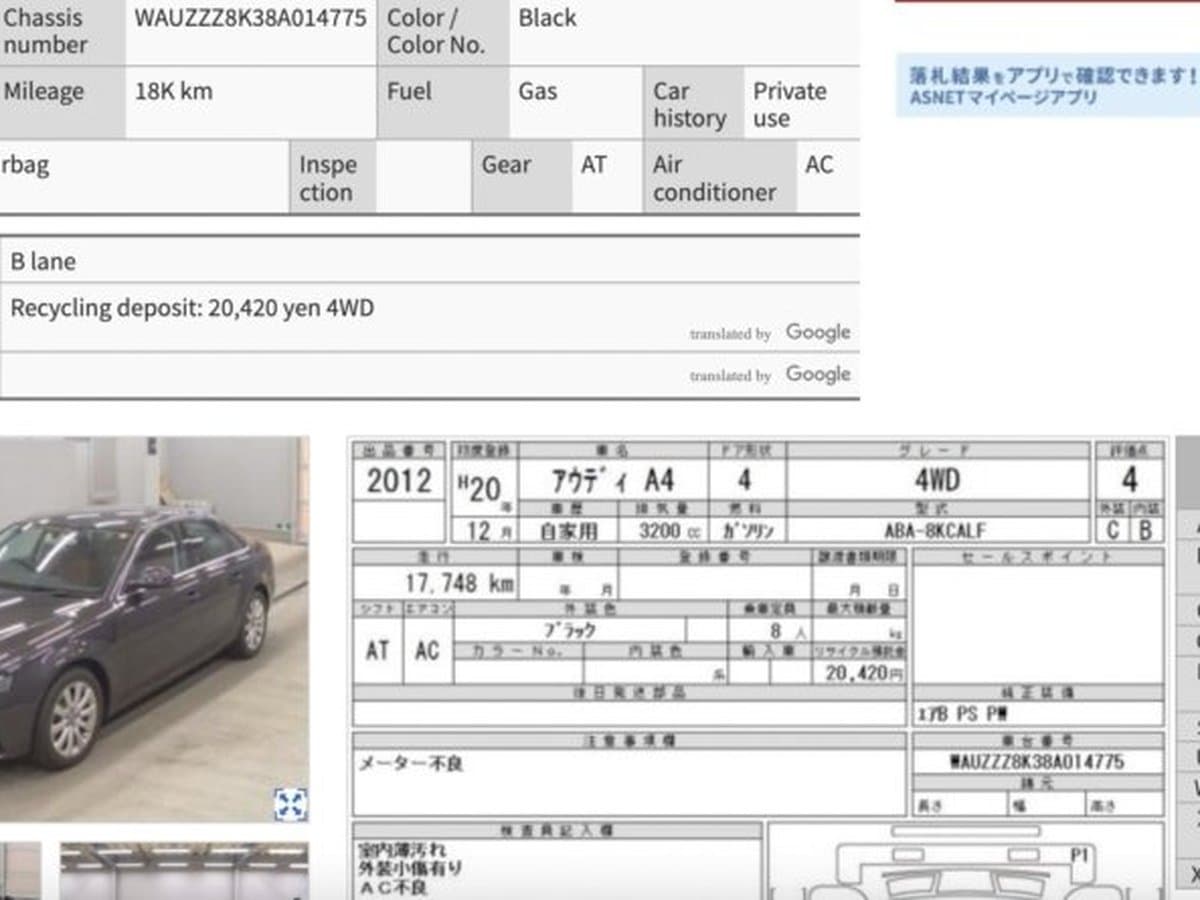The width and height of the screenshot is (1200, 900).
Task: Click the 'Private use' car history value
Action: (790, 104)
